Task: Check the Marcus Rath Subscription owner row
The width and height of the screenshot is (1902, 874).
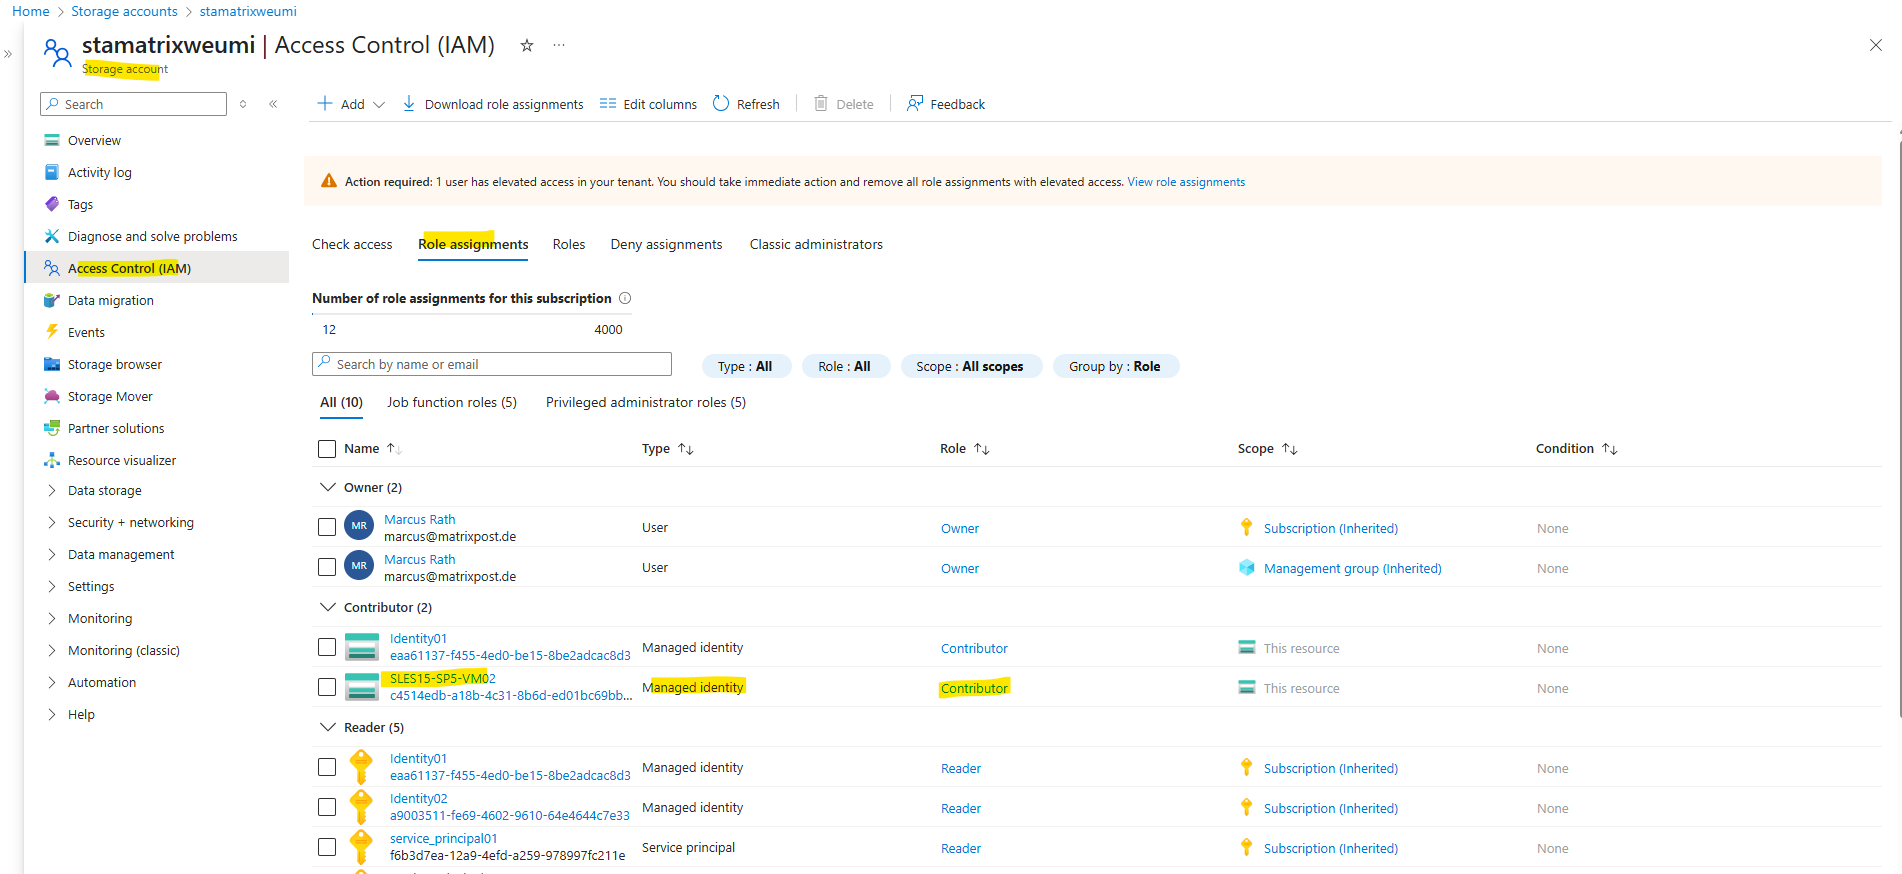Action: pyautogui.click(x=327, y=527)
